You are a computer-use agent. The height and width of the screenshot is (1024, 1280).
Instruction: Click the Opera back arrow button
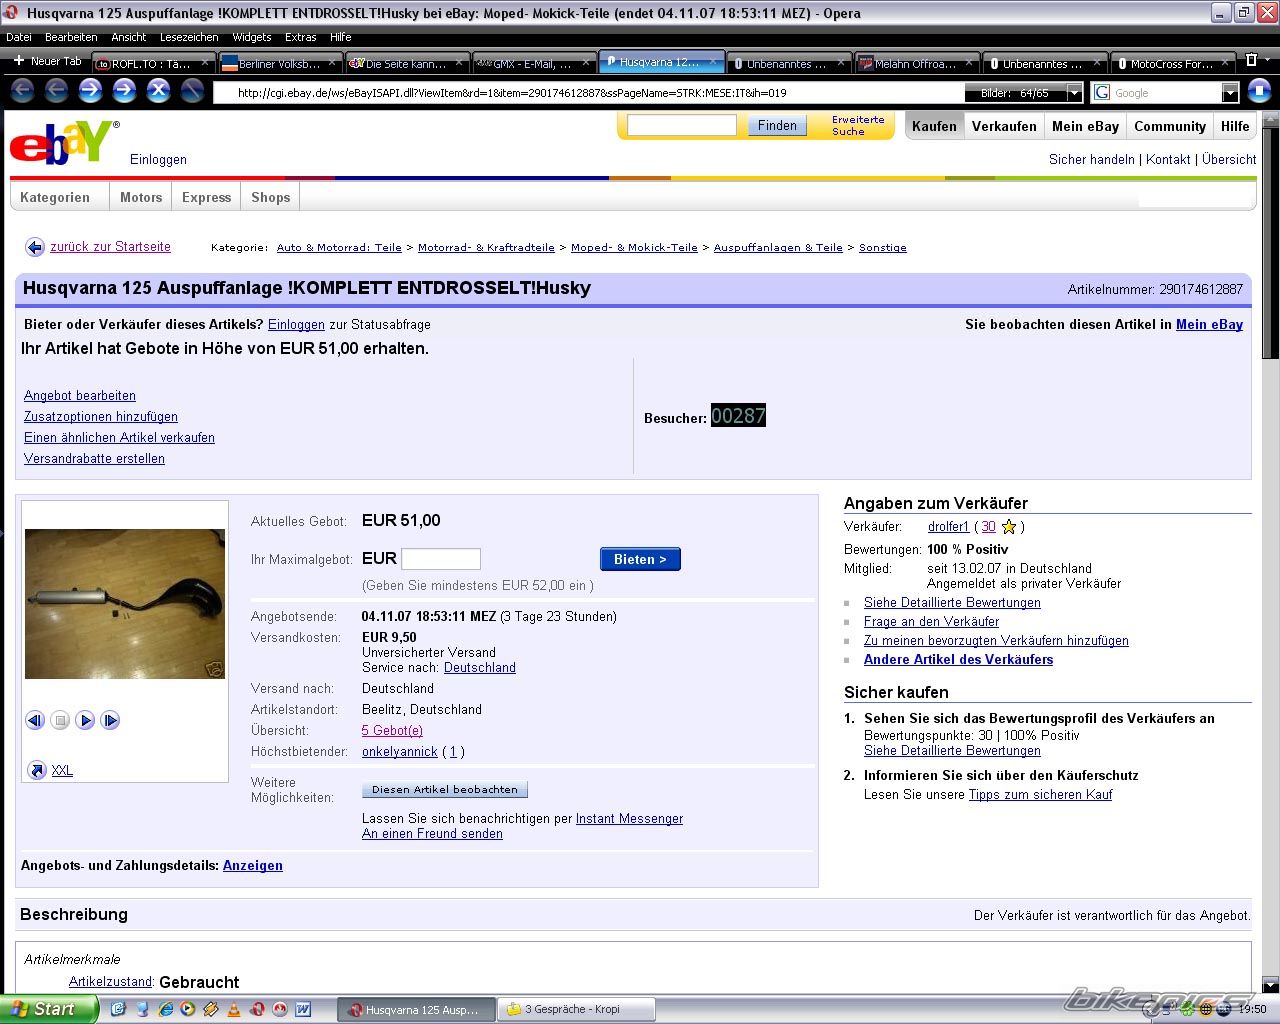22,91
